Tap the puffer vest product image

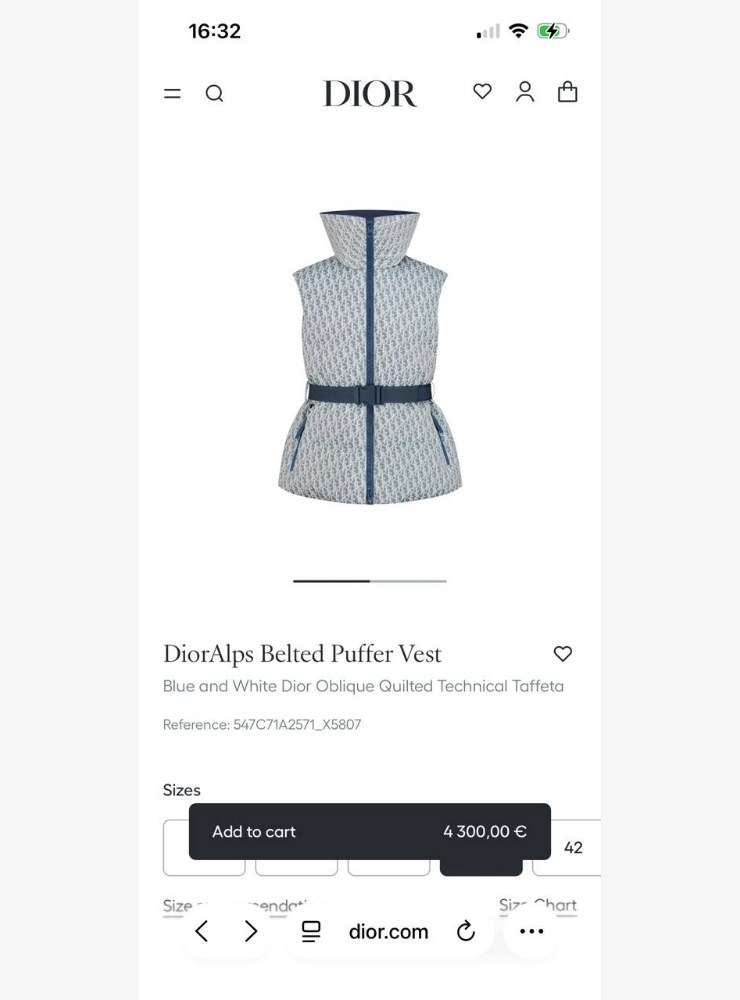(x=369, y=357)
